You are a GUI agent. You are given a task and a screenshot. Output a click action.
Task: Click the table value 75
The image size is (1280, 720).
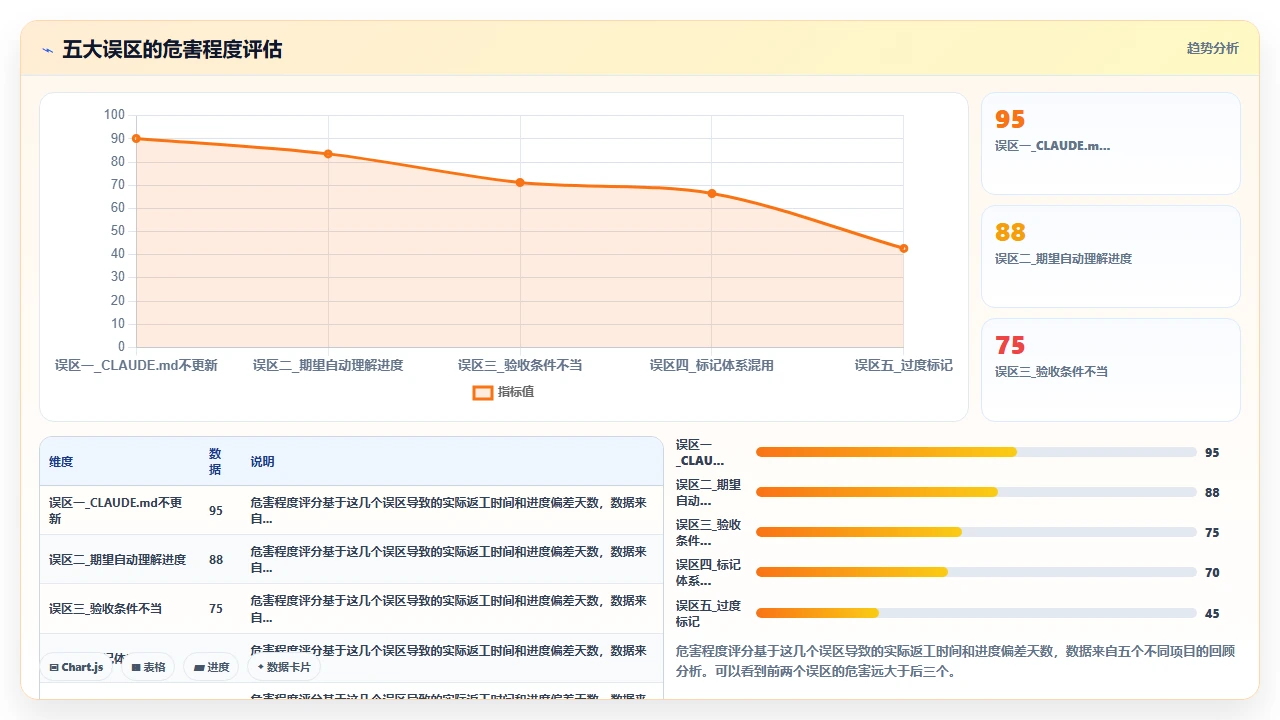pos(216,609)
